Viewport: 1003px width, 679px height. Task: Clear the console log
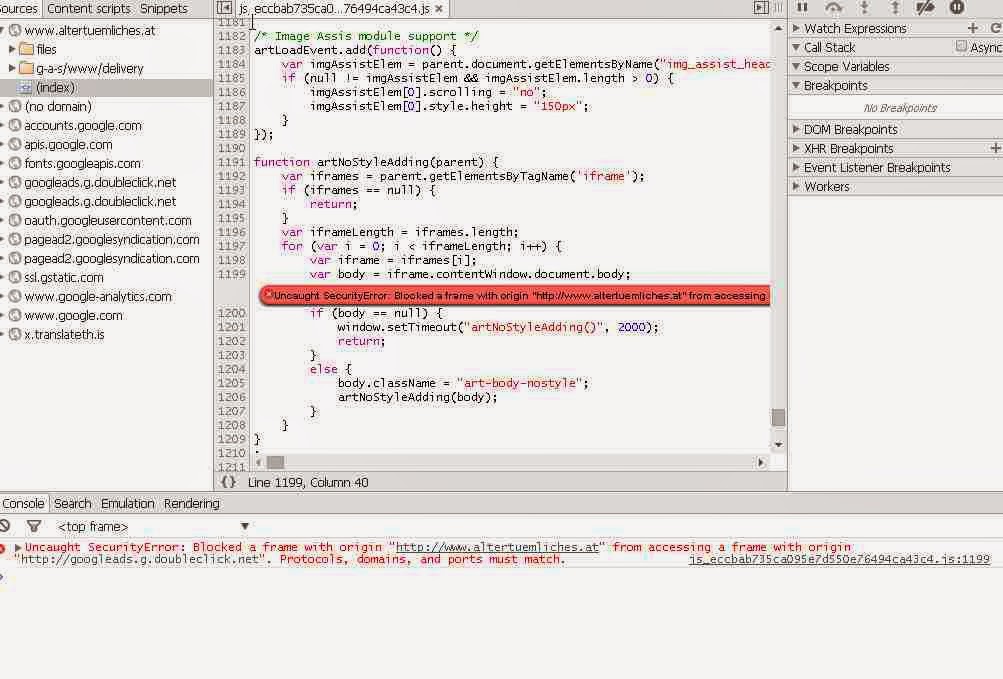click(6, 526)
